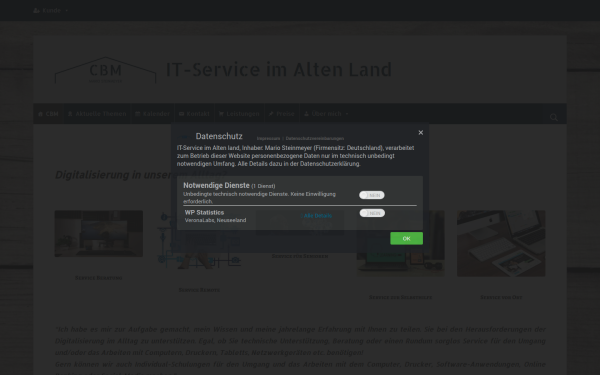Open the Leistungen menu item
600x375 pixels.
[x=239, y=114]
